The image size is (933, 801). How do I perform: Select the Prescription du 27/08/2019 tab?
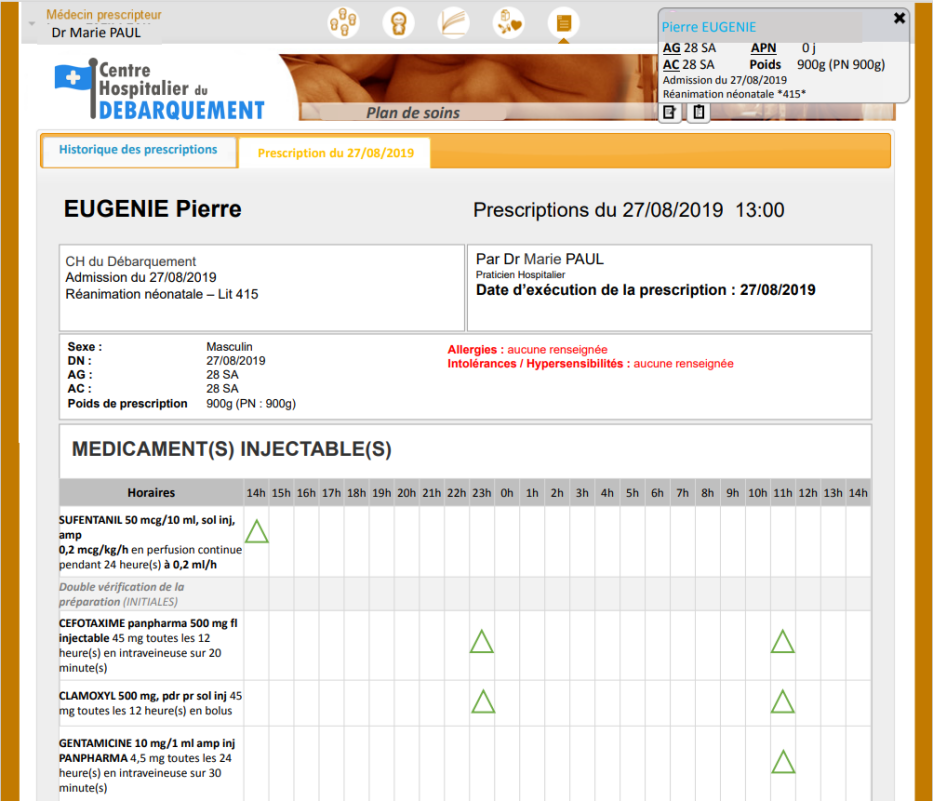click(335, 154)
